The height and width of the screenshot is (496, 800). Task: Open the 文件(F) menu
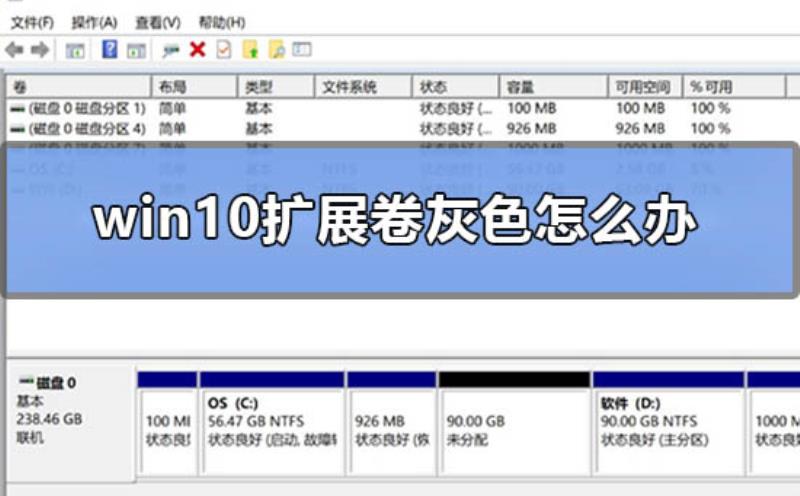pyautogui.click(x=32, y=22)
